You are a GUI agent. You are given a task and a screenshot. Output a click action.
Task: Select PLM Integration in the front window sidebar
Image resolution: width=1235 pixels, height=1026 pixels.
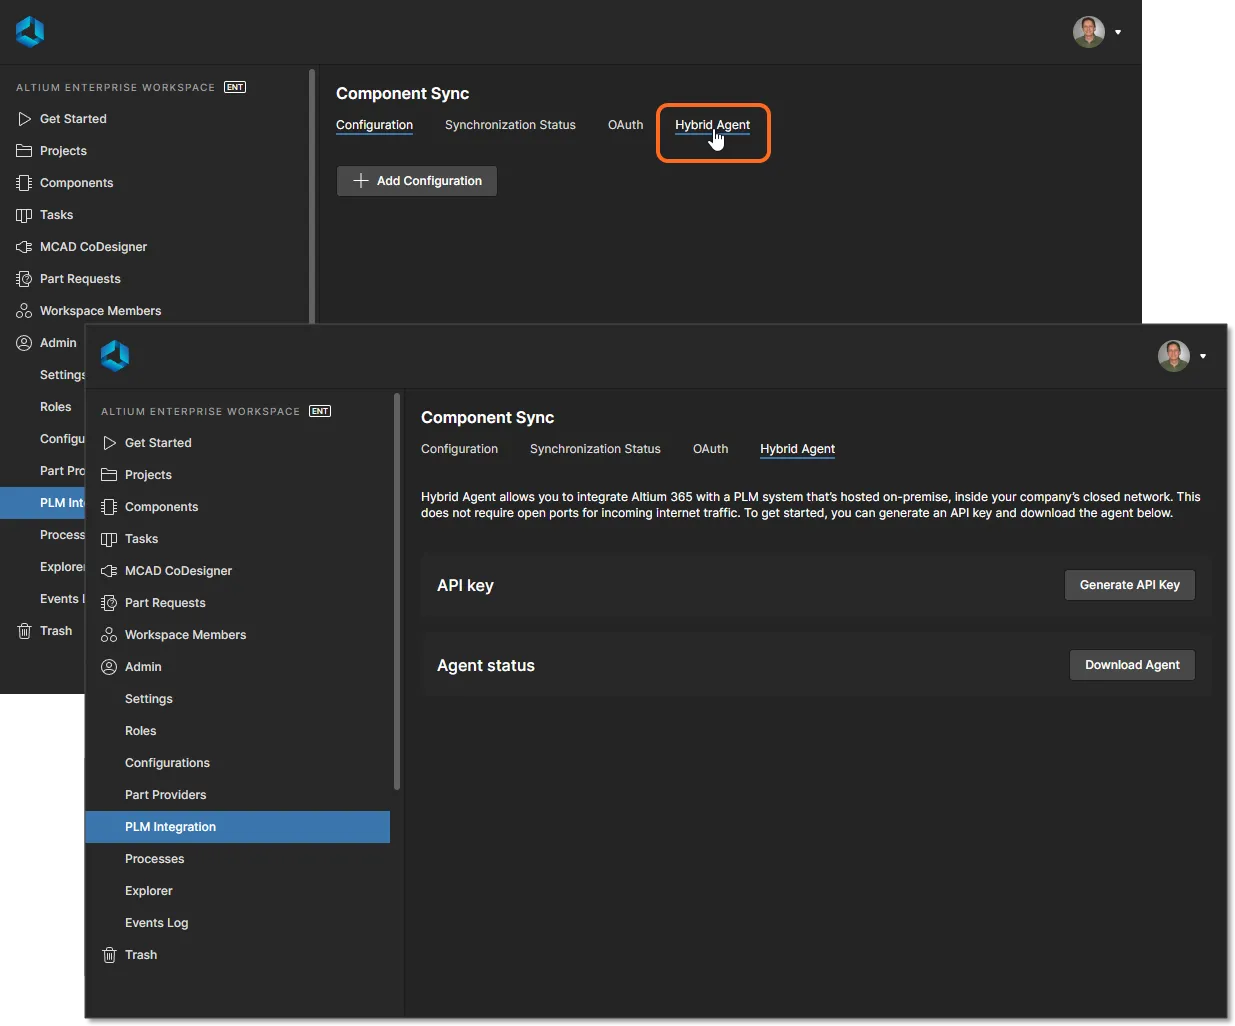[x=237, y=827]
